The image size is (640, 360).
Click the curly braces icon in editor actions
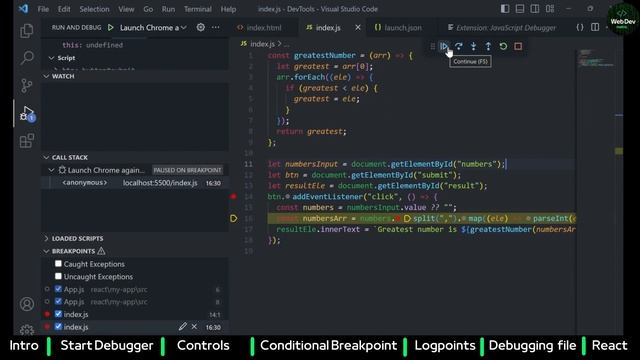click(580, 27)
